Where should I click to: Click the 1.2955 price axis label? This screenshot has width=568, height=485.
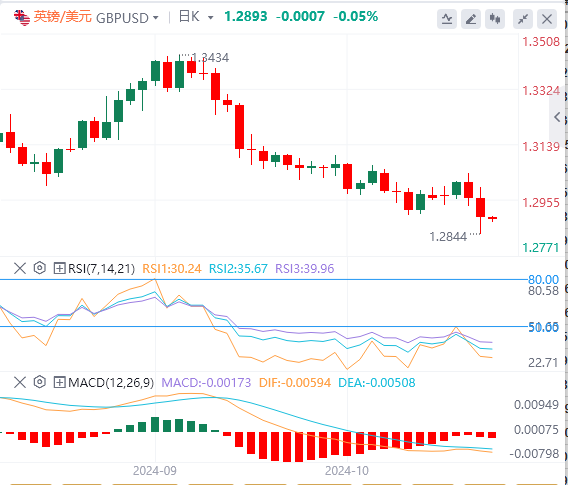pyautogui.click(x=541, y=203)
